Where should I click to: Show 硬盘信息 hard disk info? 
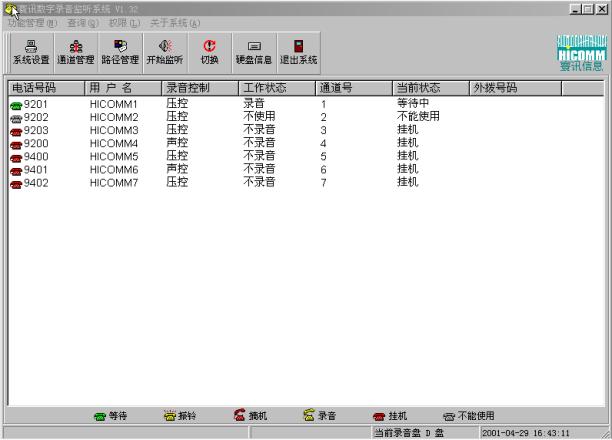pos(254,52)
